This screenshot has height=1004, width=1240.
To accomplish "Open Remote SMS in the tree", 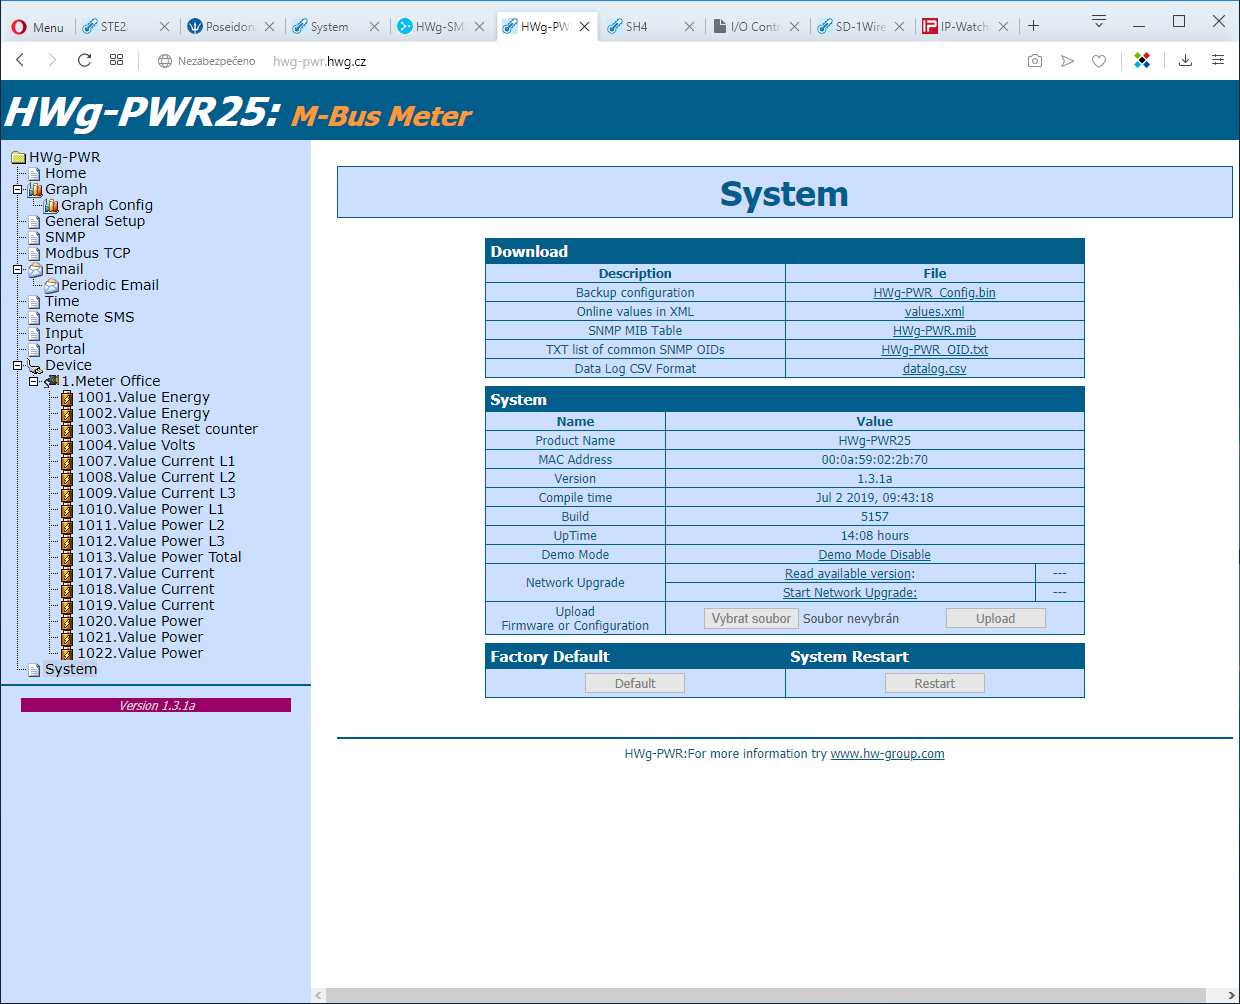I will tap(89, 317).
